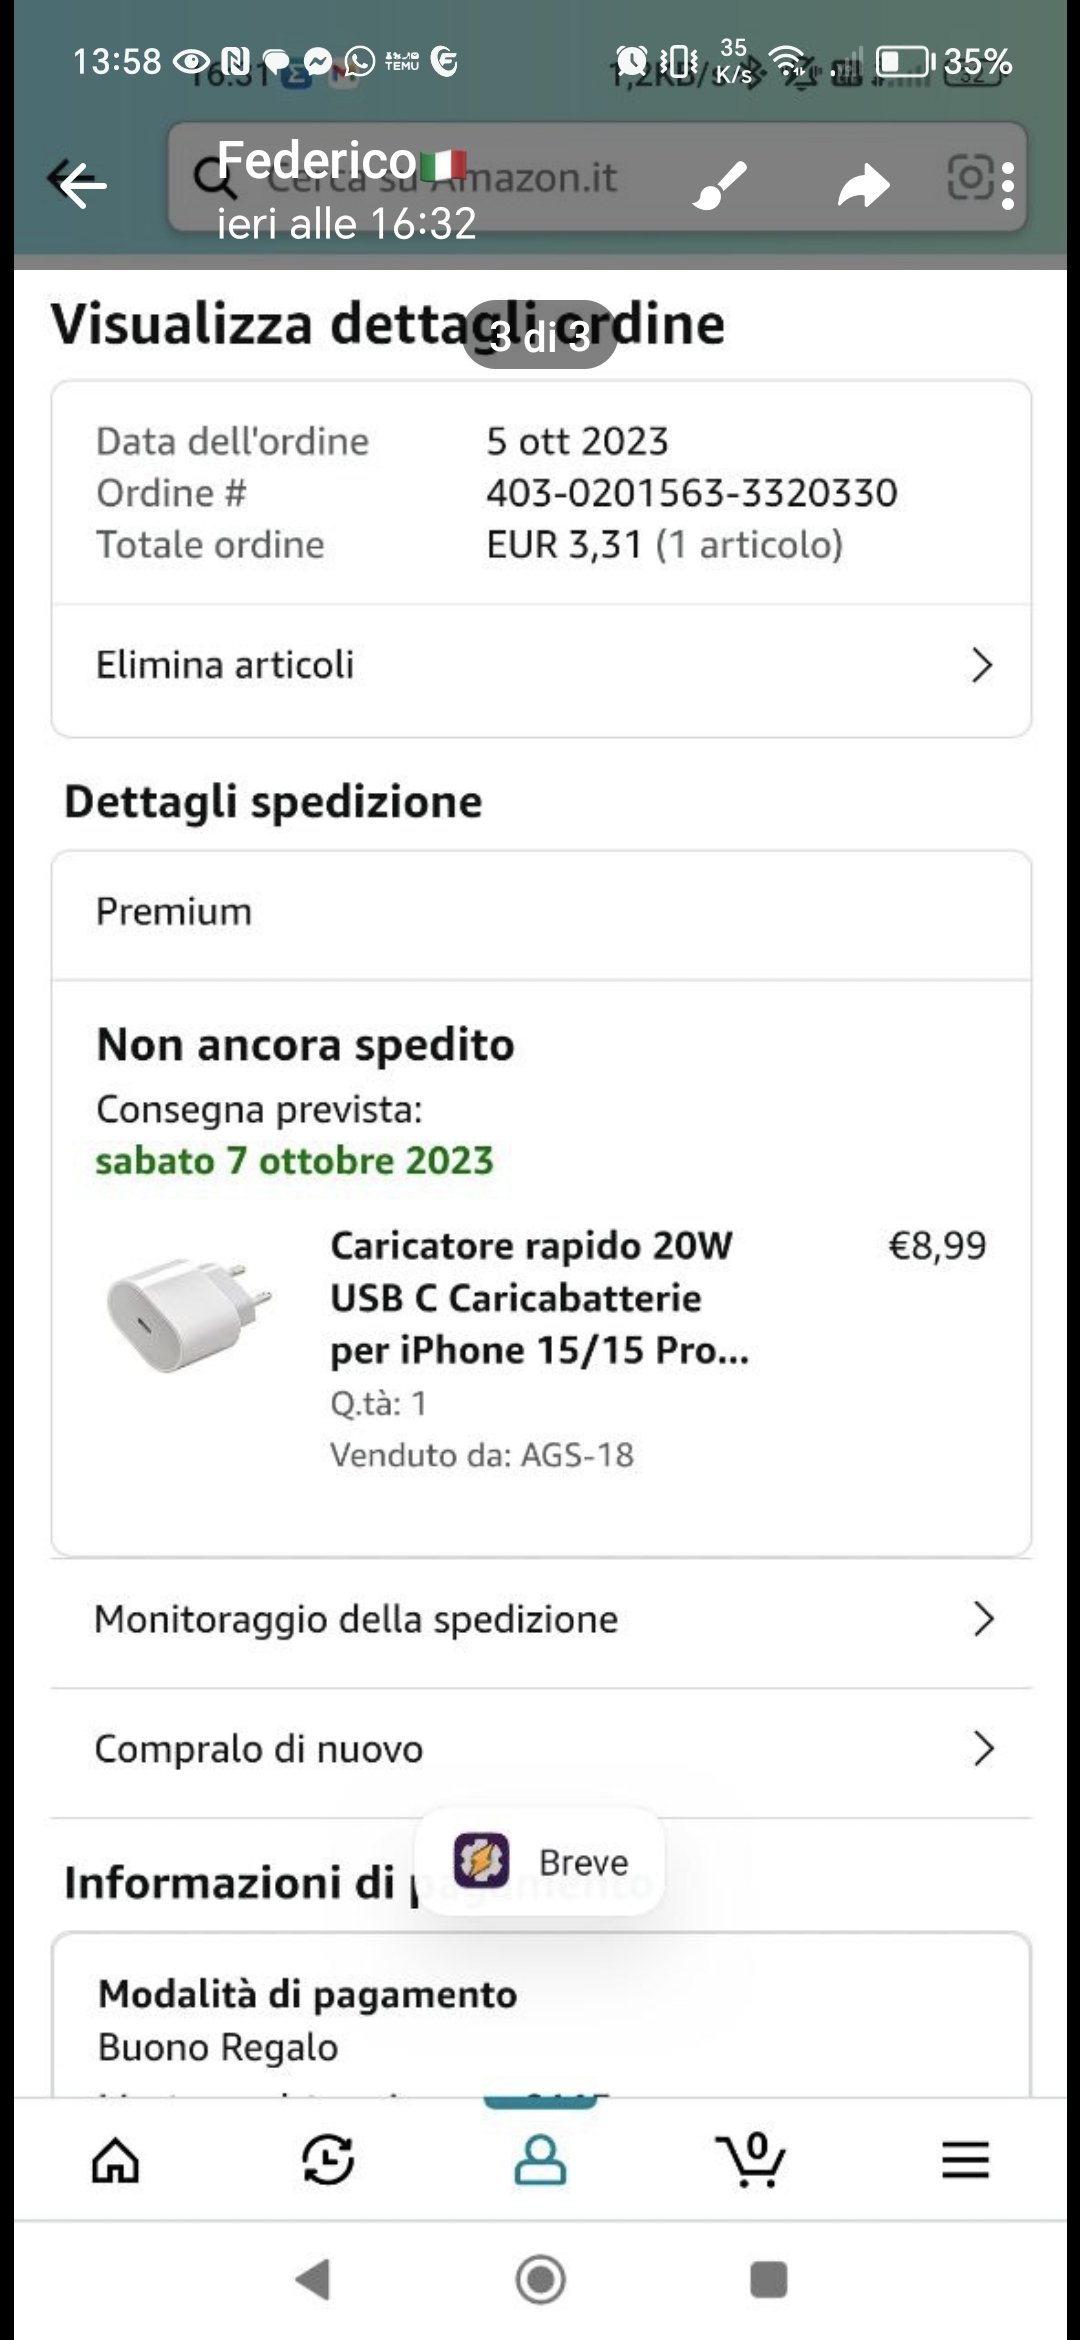Tap the forward share arrow icon
This screenshot has height=2340, width=1080.
(x=863, y=185)
